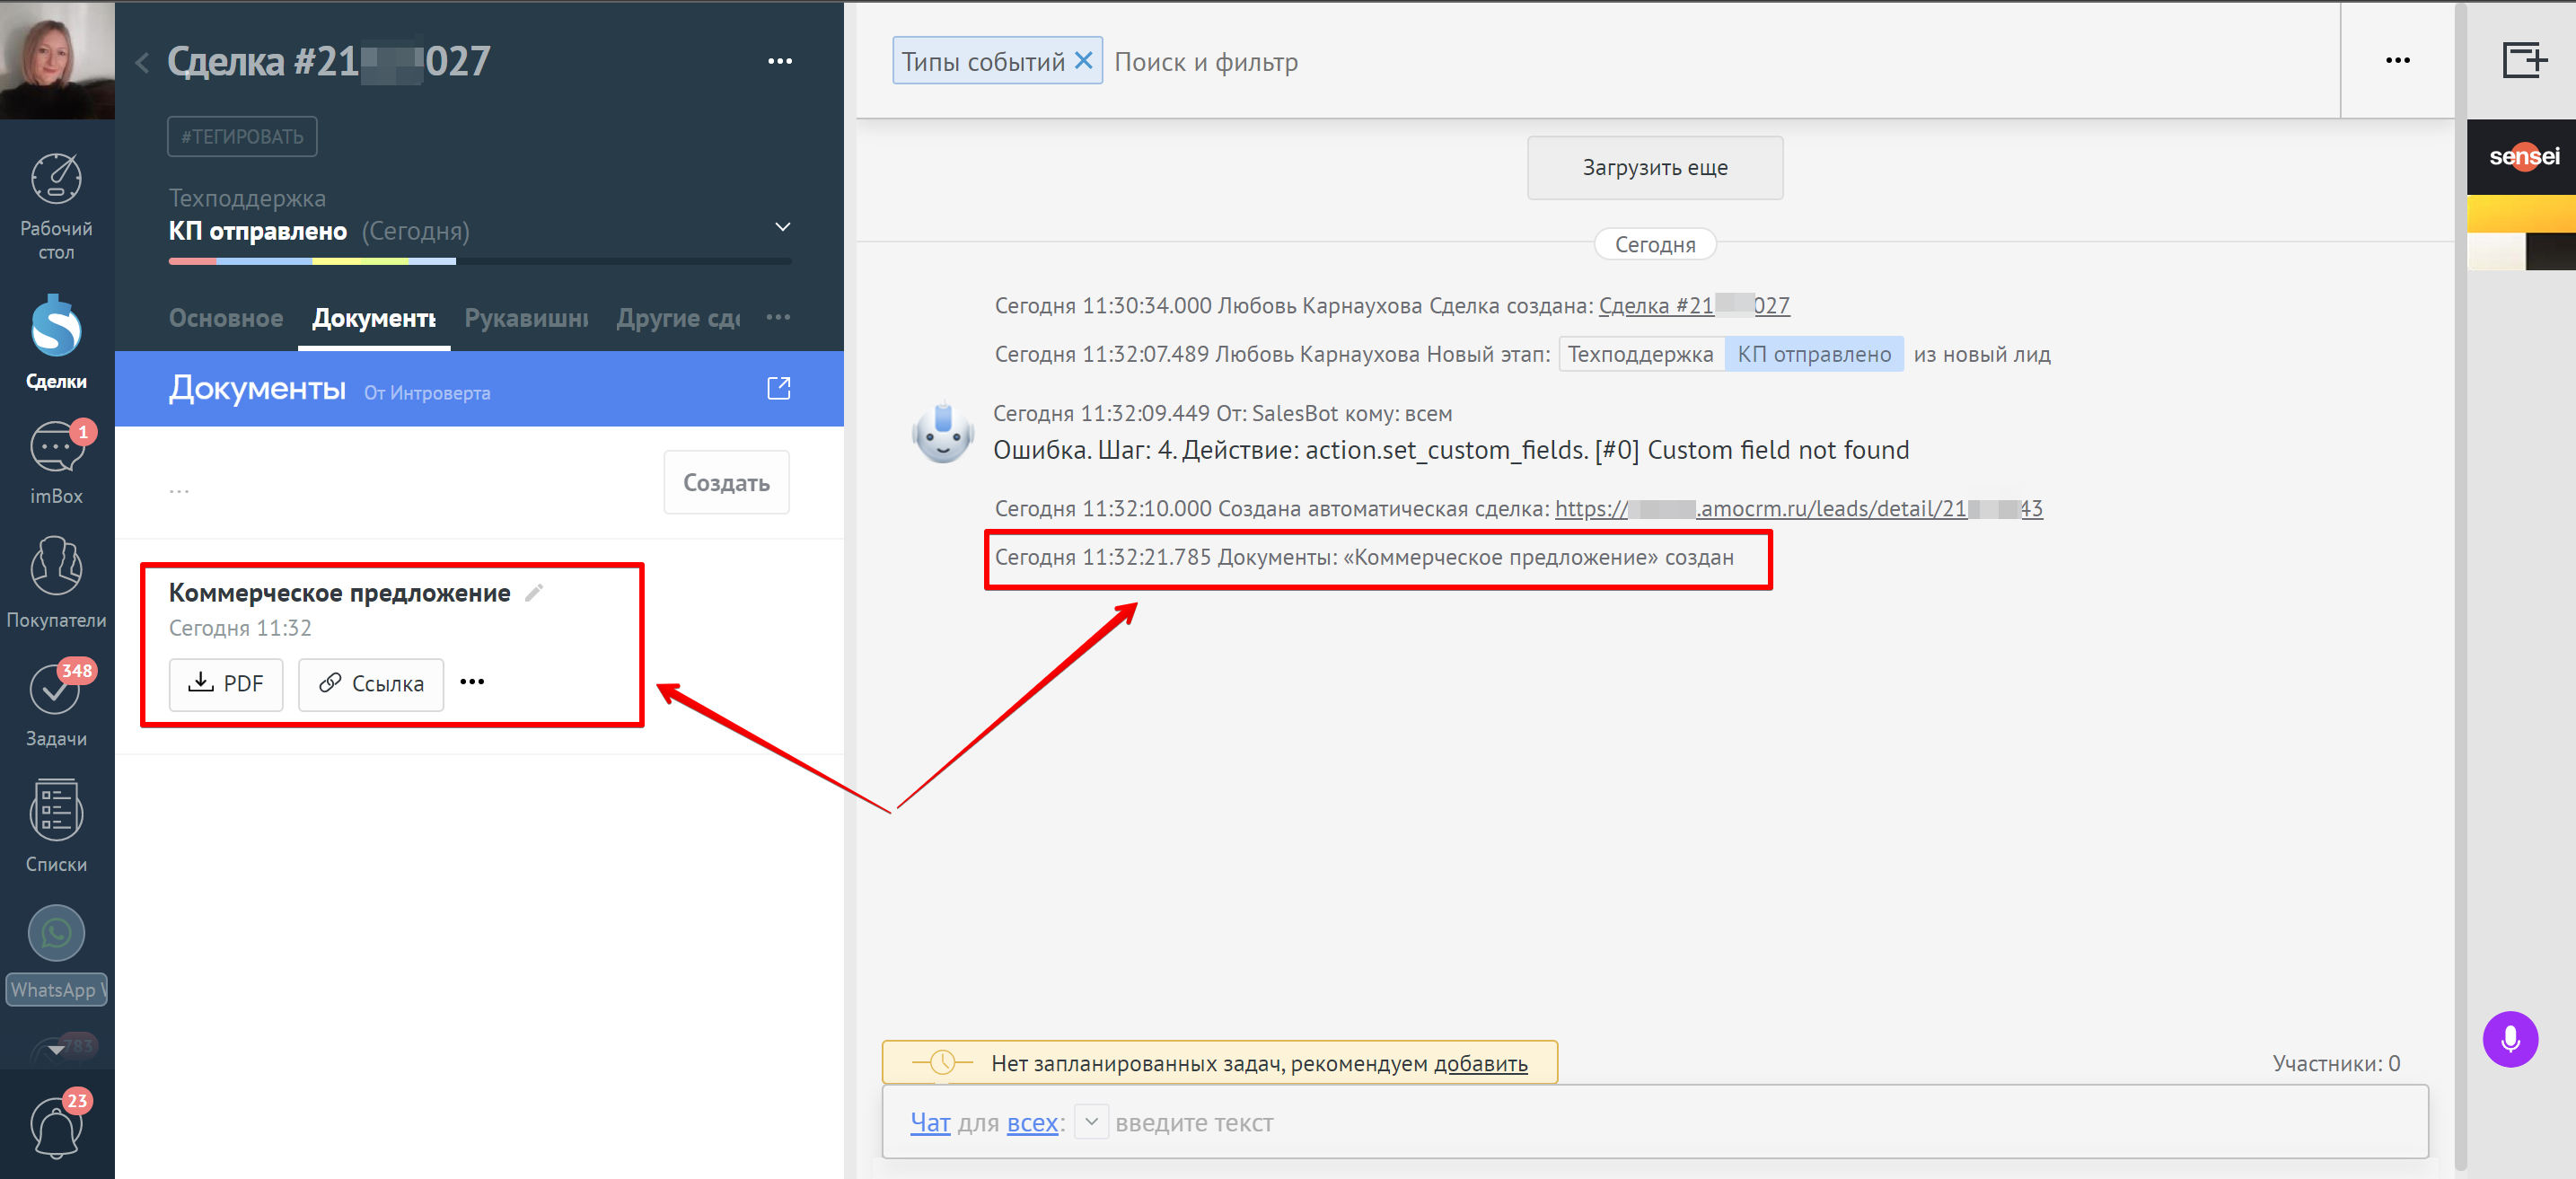
Task: Click SalesBot avatar icon
Action: (942, 433)
